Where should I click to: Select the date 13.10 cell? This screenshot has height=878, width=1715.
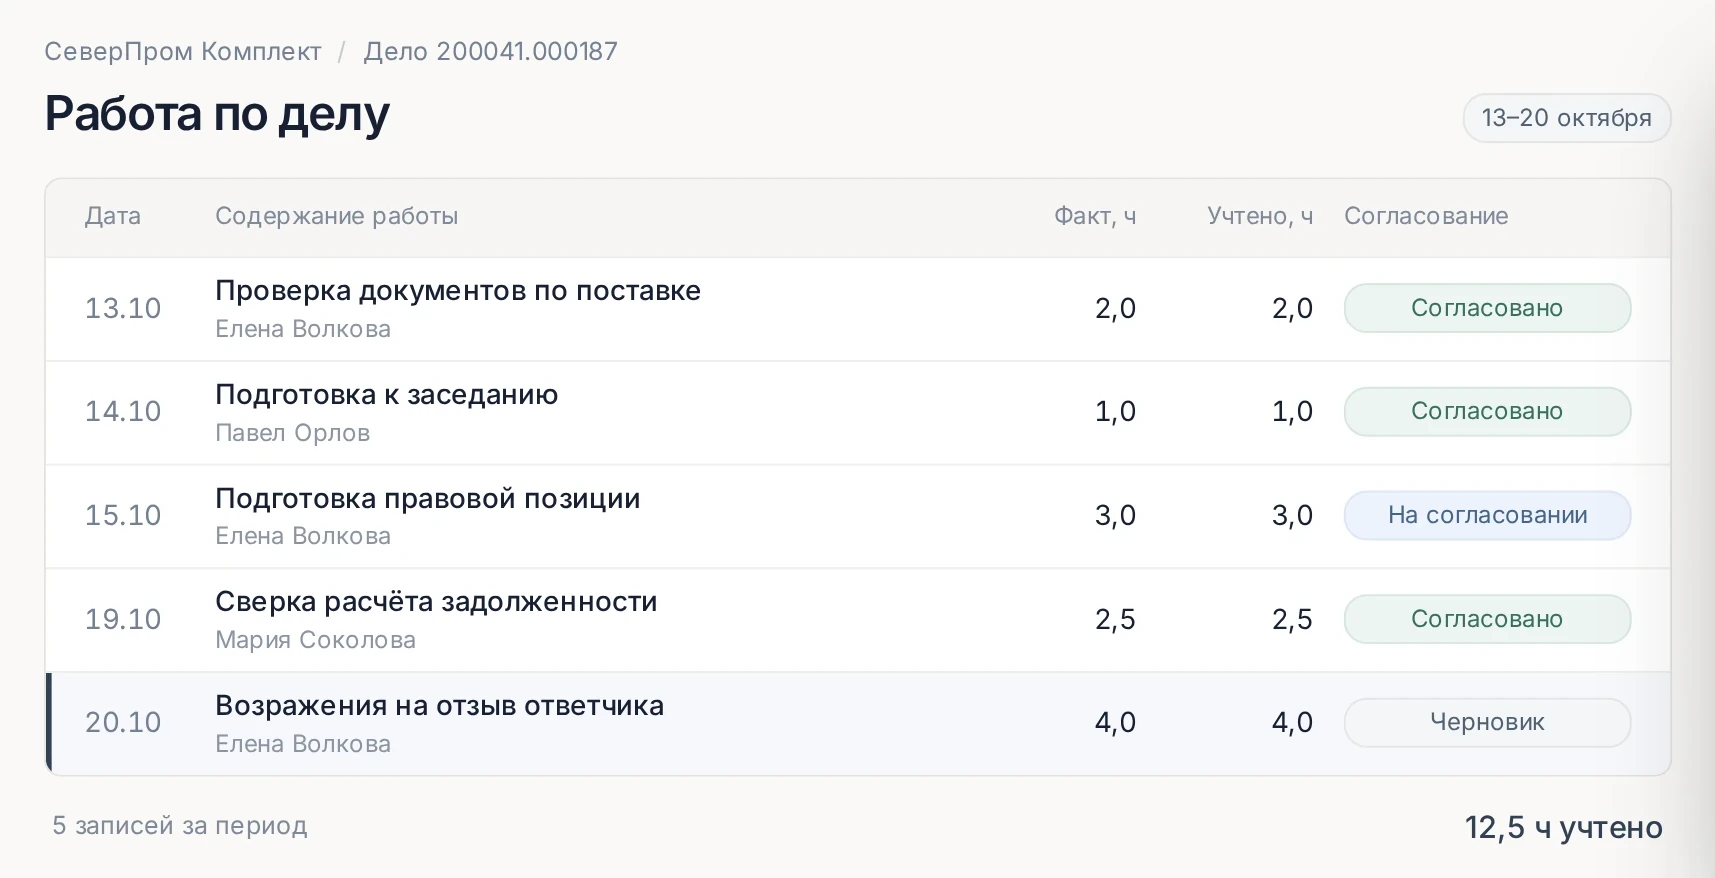(123, 308)
